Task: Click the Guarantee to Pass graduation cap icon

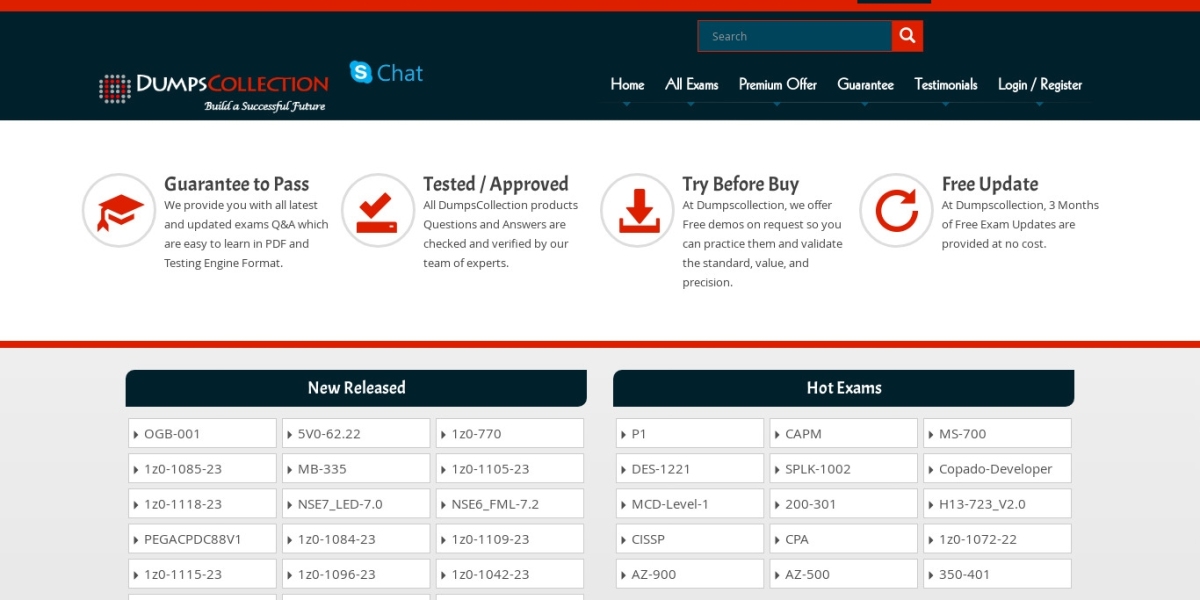Action: (119, 211)
